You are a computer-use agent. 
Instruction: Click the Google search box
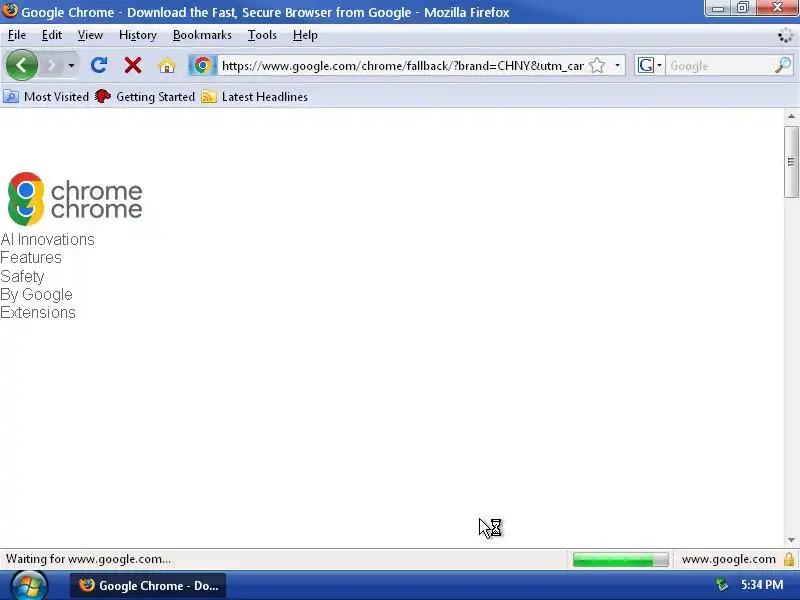pyautogui.click(x=719, y=66)
